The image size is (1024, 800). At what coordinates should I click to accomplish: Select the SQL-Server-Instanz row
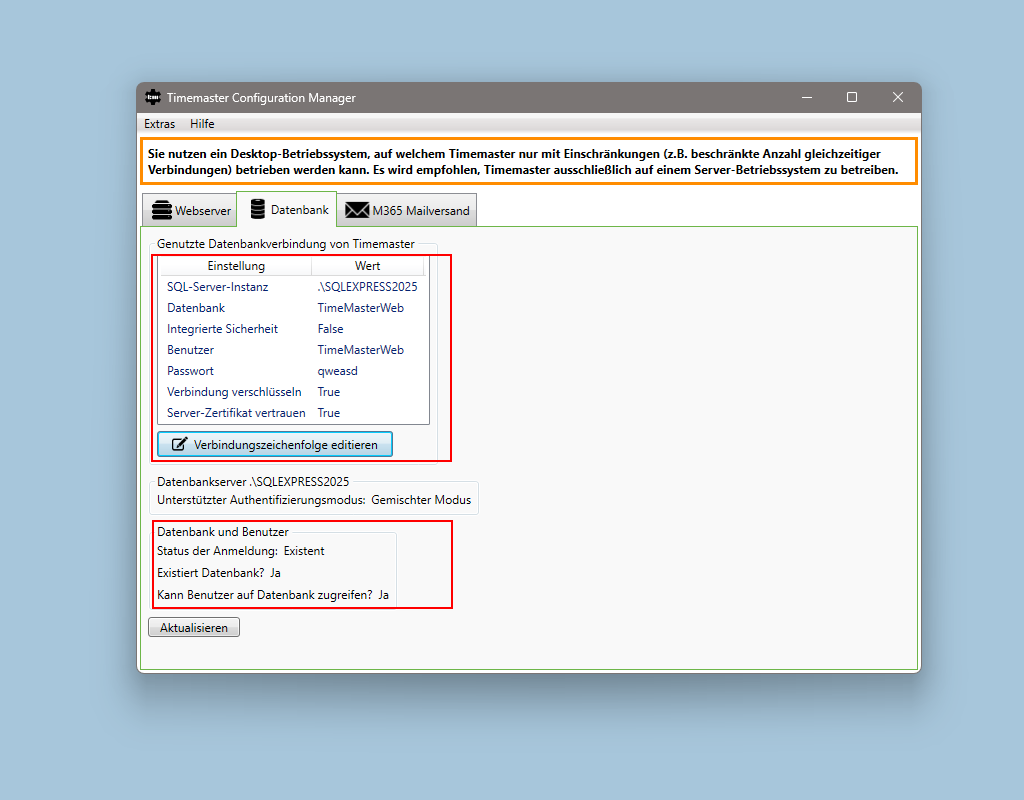click(x=293, y=287)
